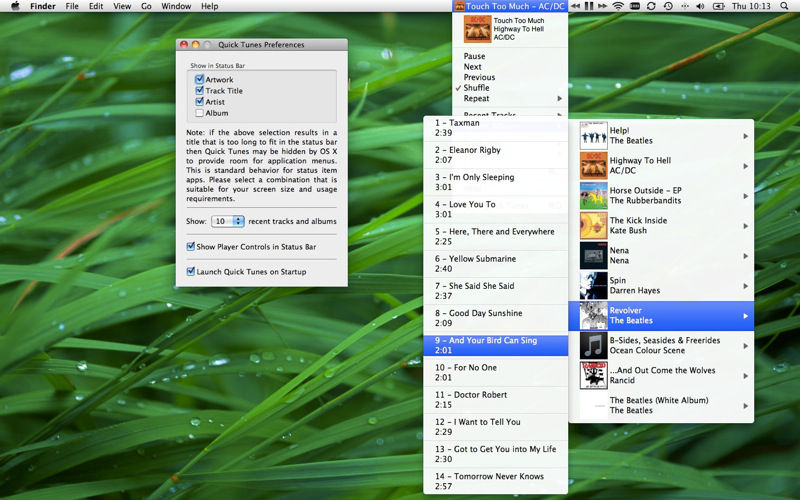This screenshot has height=500, width=800.
Task: Play track 6 - Yellow Submarine
Action: pos(495,264)
